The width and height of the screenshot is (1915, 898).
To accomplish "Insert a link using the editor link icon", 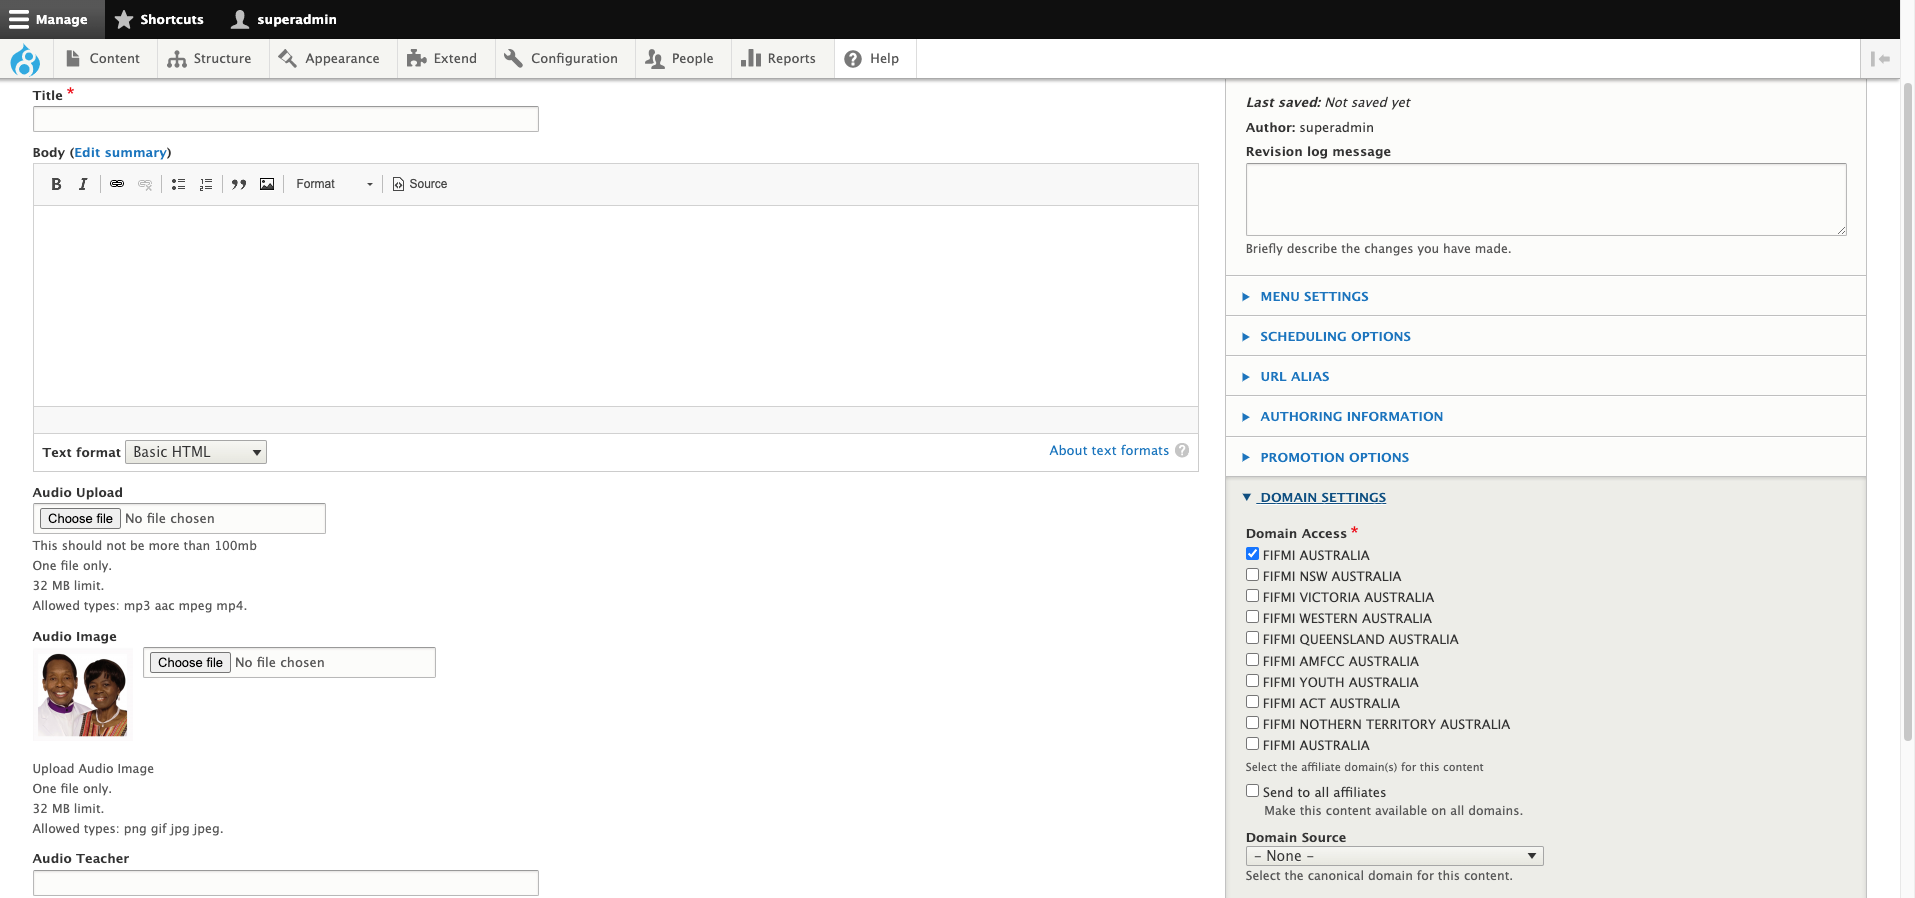I will coord(117,184).
